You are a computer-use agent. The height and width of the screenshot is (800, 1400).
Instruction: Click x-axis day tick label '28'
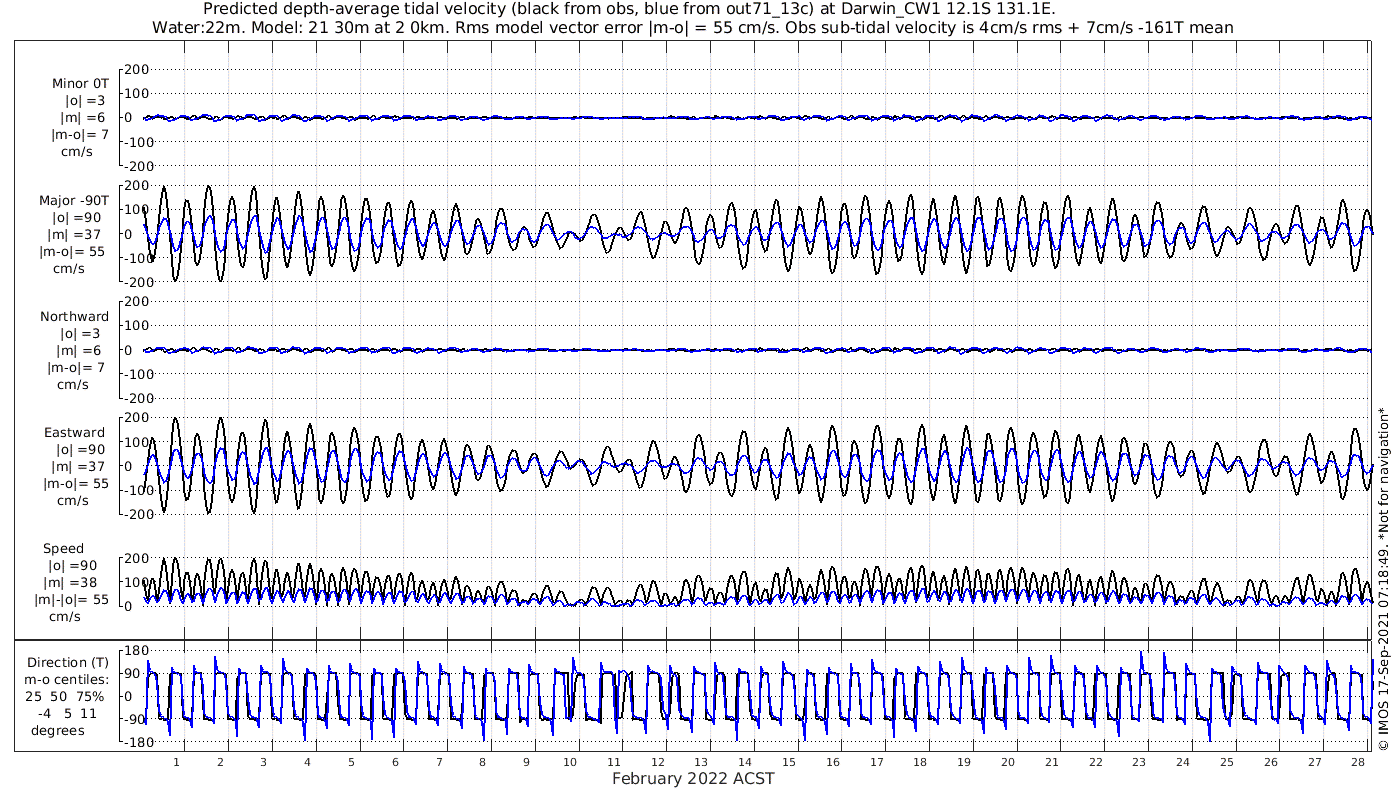pyautogui.click(x=1358, y=762)
